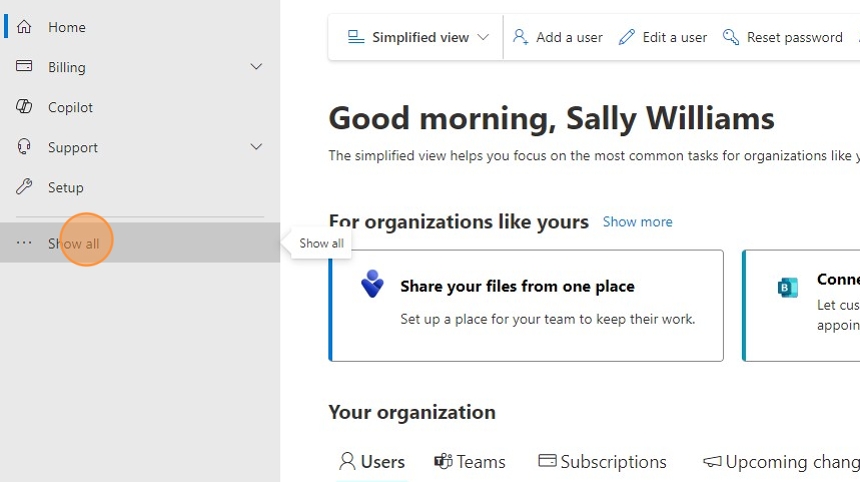This screenshot has height=482, width=860.
Task: Open the Simplified view dropdown
Action: (x=419, y=37)
